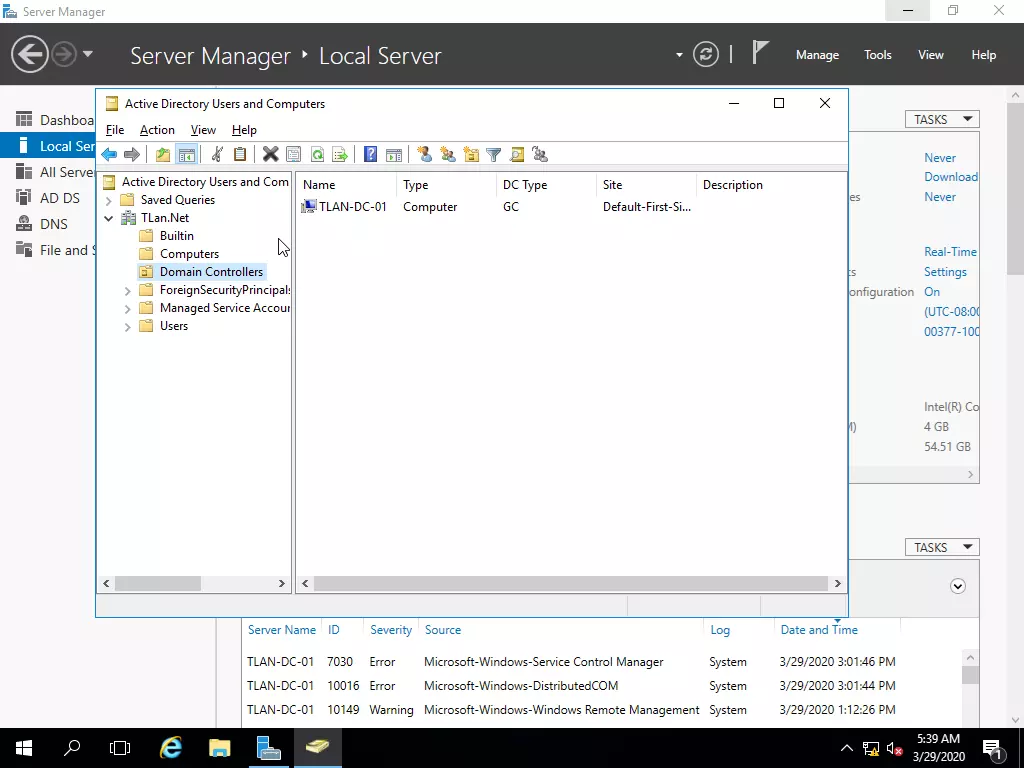This screenshot has width=1024, height=768.
Task: Show hidden system tray icons
Action: point(846,748)
